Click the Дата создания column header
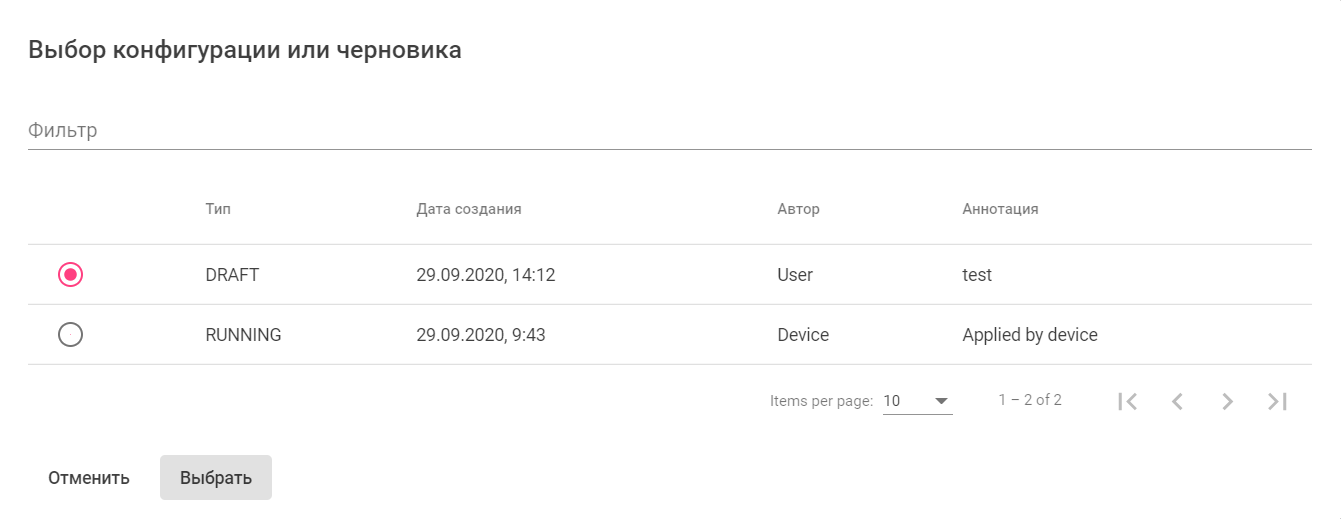Image resolution: width=1341 pixels, height=519 pixels. click(469, 209)
